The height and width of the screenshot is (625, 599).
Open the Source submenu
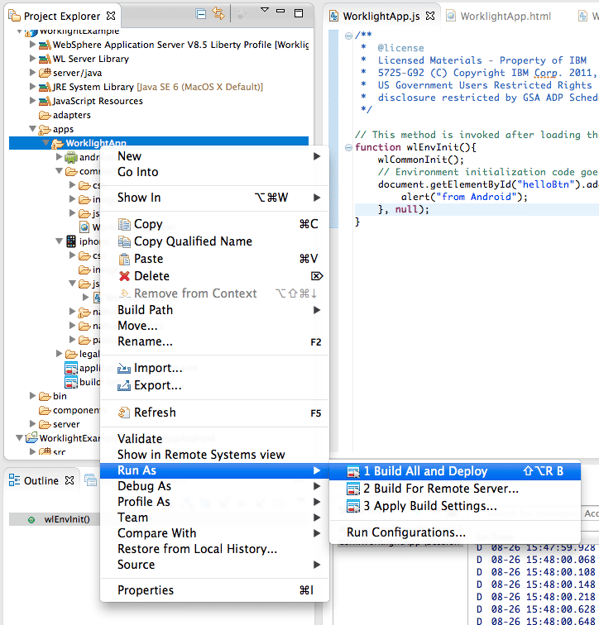coord(214,564)
